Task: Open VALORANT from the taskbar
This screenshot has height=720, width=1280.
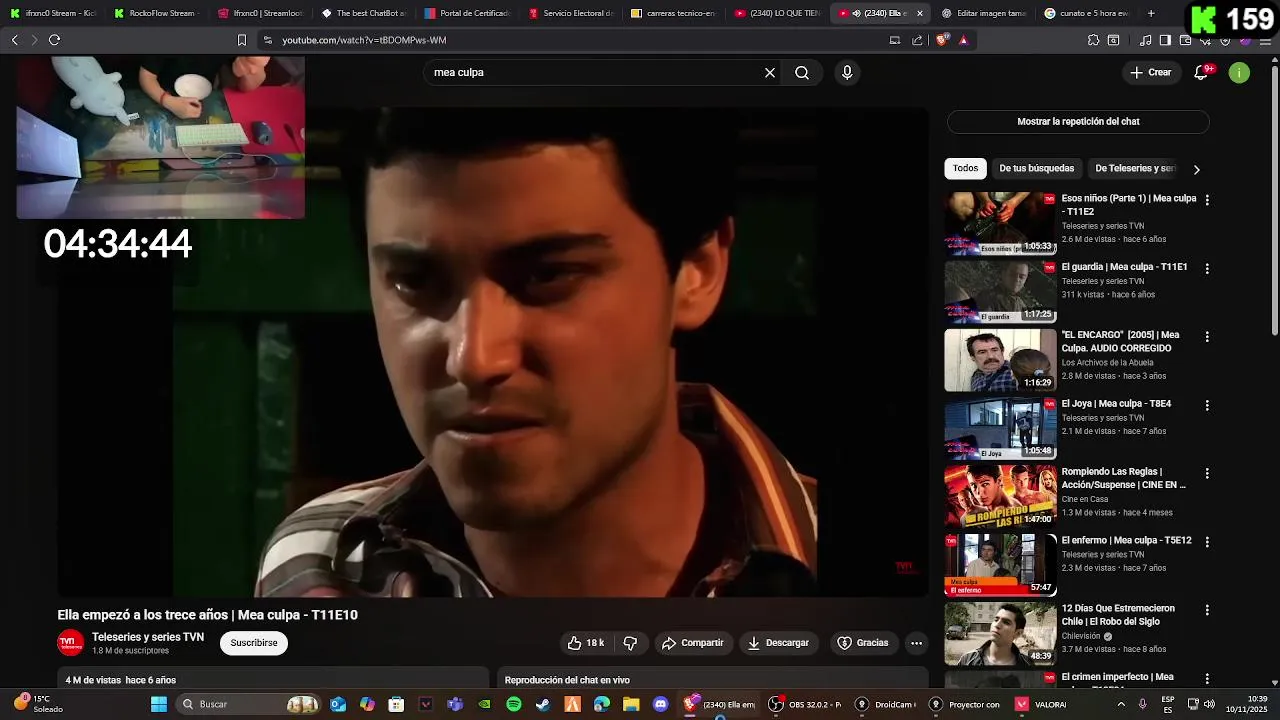Action: coord(1042,704)
